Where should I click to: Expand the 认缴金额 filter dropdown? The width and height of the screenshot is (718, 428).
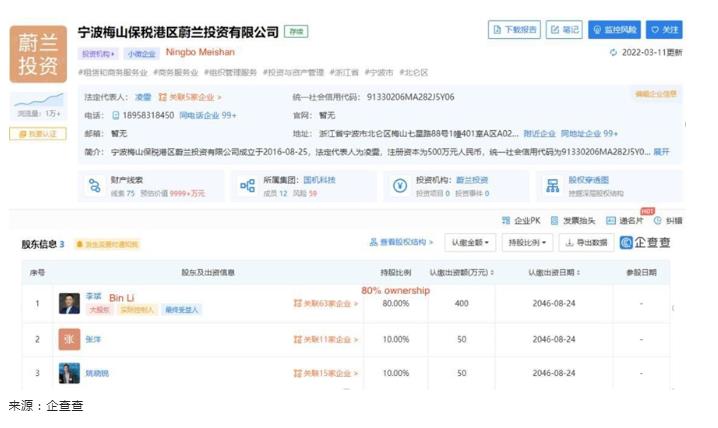coord(471,242)
